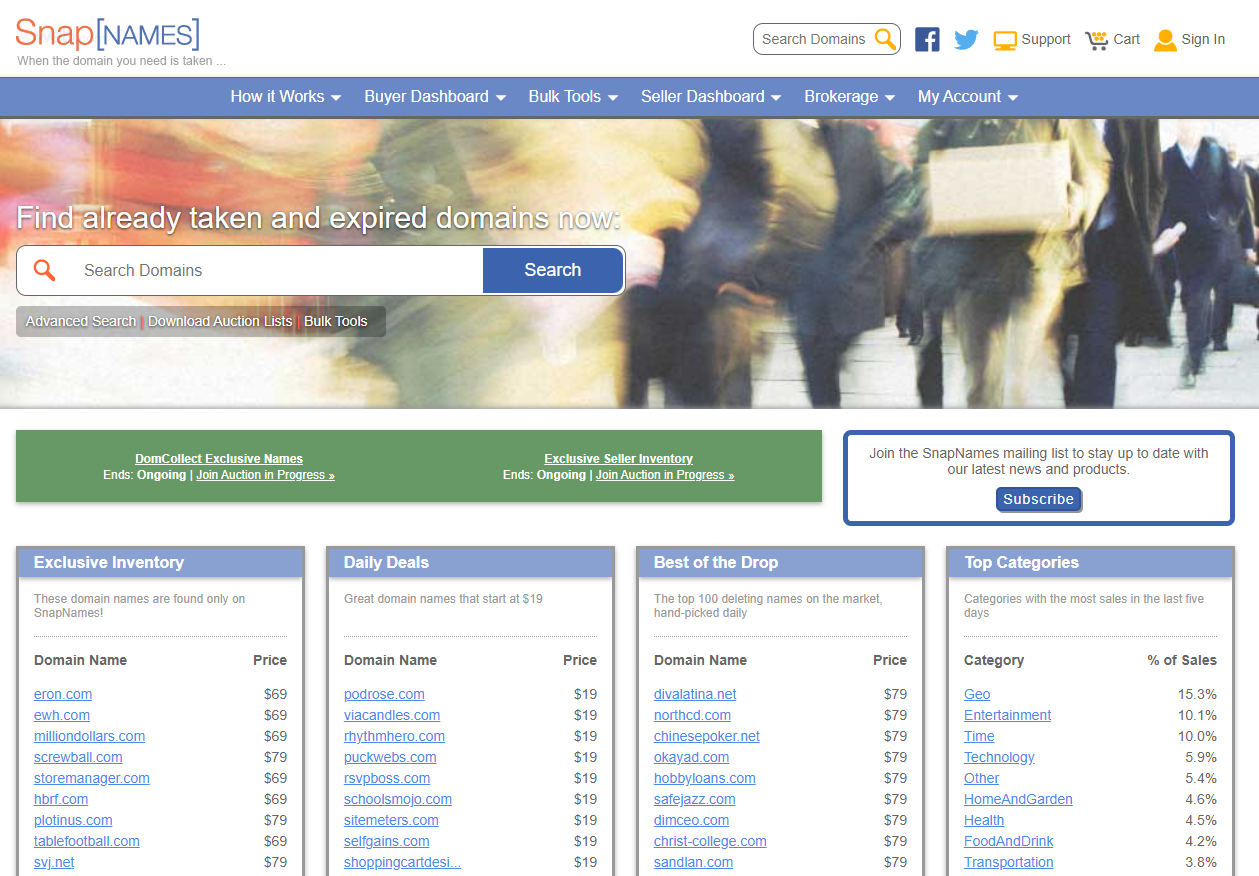Expand the Brokerage dropdown
This screenshot has height=876, width=1259.
849,96
